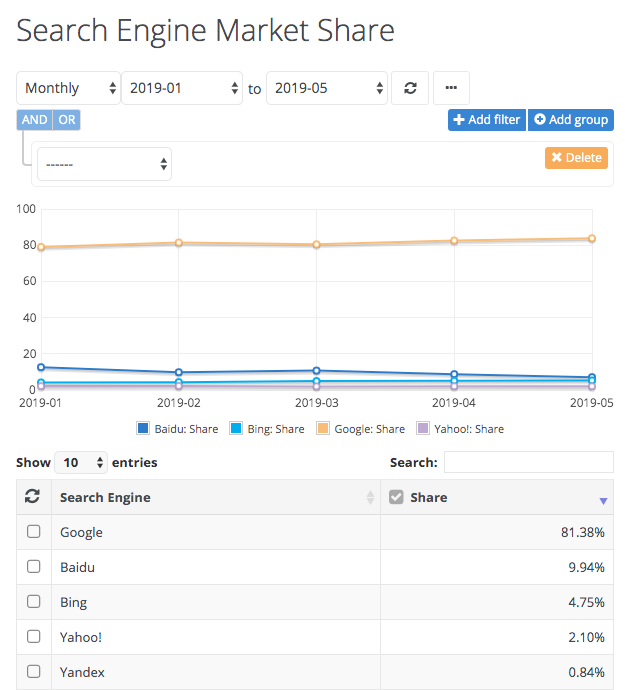The width and height of the screenshot is (625, 690).
Task: Click the 9.94% share value
Action: [x=586, y=567]
